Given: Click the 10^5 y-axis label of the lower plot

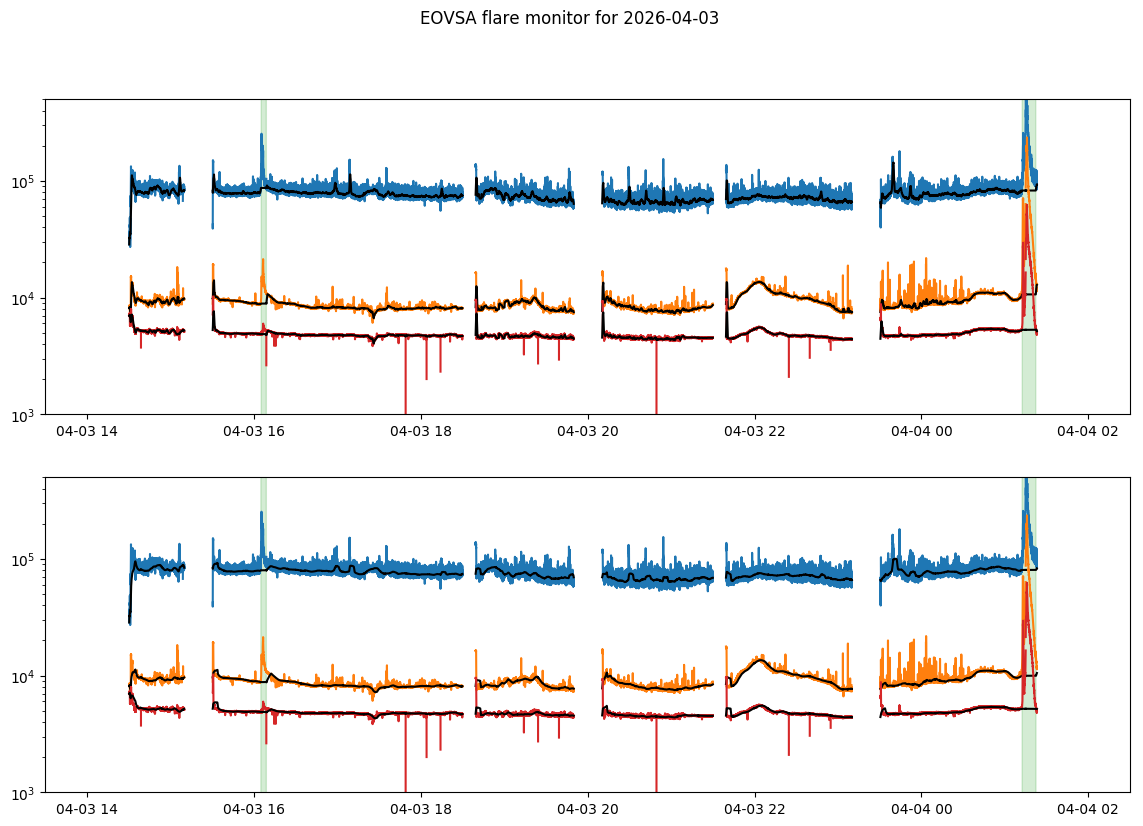Looking at the screenshot, I should point(24,560).
